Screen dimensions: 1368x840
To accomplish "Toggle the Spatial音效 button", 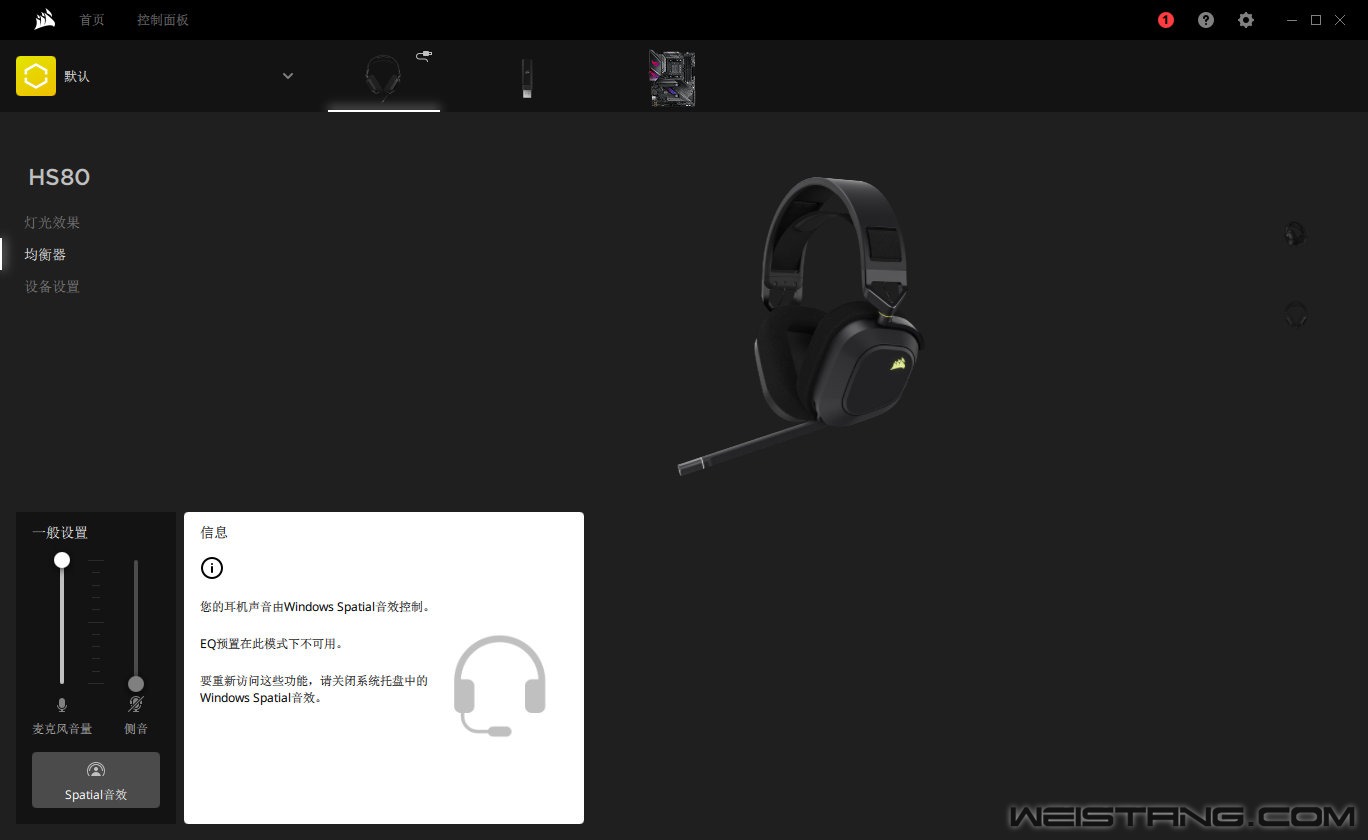I will [x=95, y=780].
